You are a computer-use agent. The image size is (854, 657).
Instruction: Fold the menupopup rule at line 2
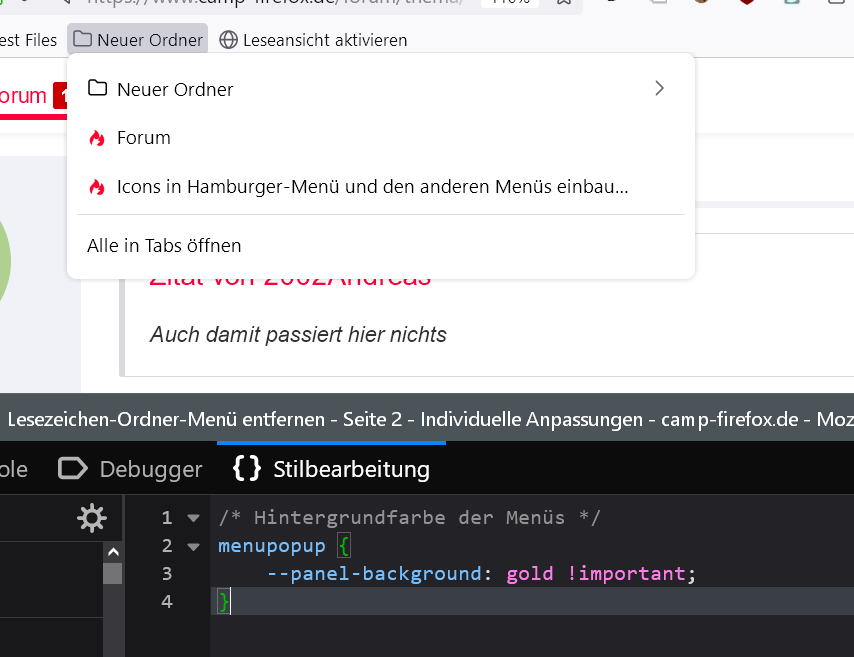point(194,546)
